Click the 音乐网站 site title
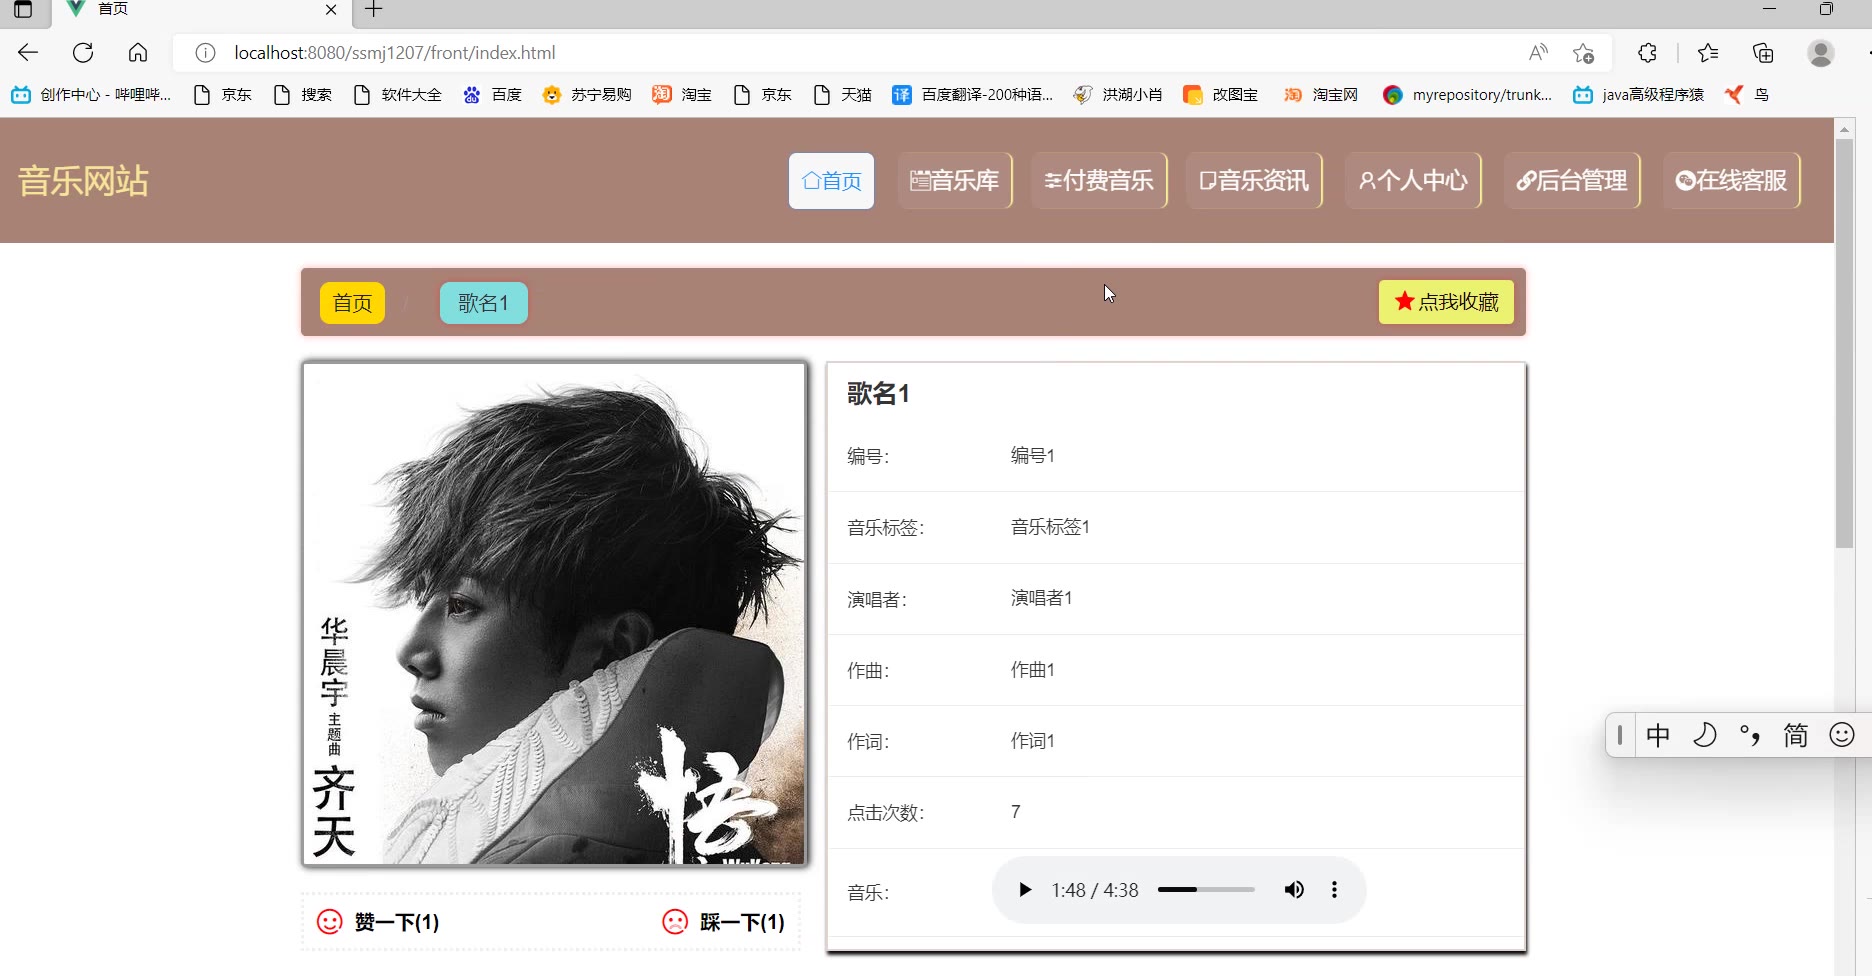 click(x=83, y=181)
